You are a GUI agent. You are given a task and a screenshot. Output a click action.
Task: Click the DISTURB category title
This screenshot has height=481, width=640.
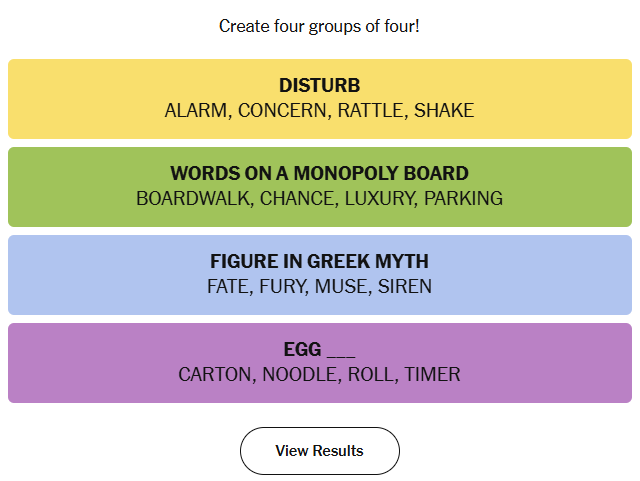tap(319, 86)
